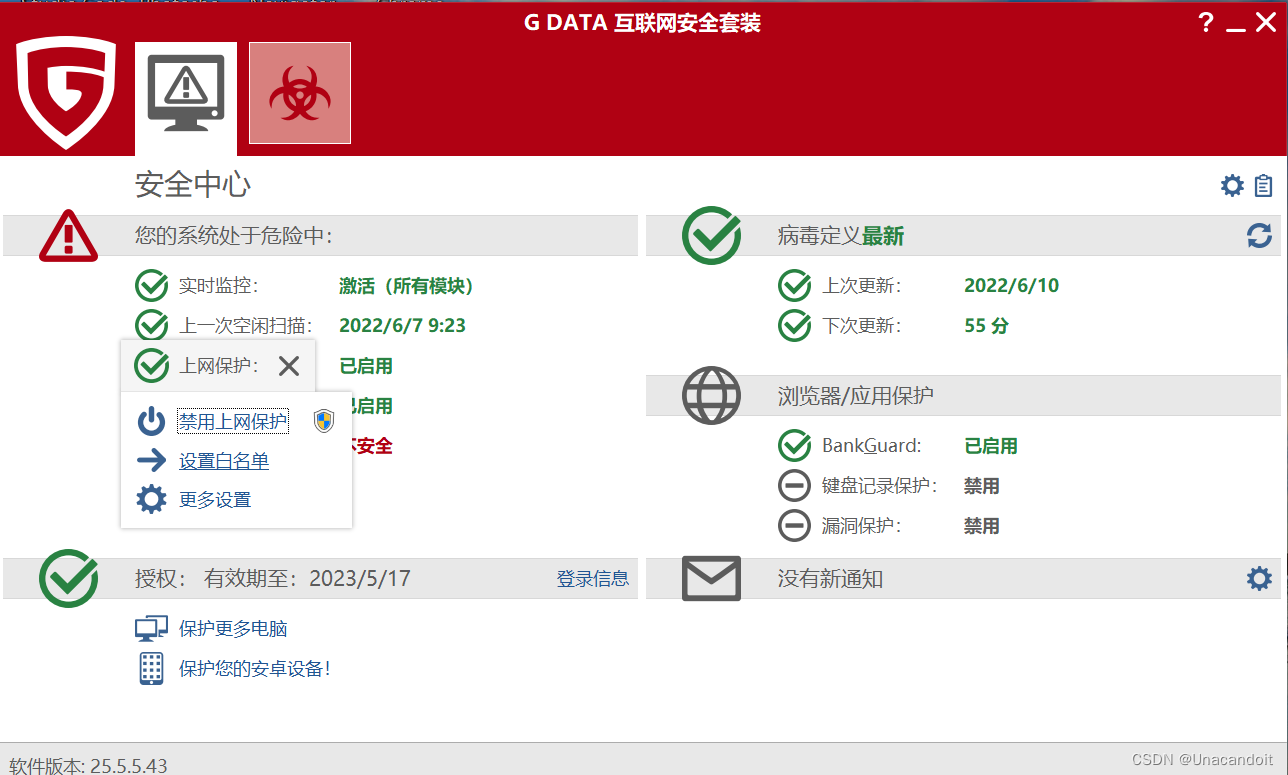Open the 保护更多电脑 link
1288x775 pixels.
pyautogui.click(x=233, y=629)
